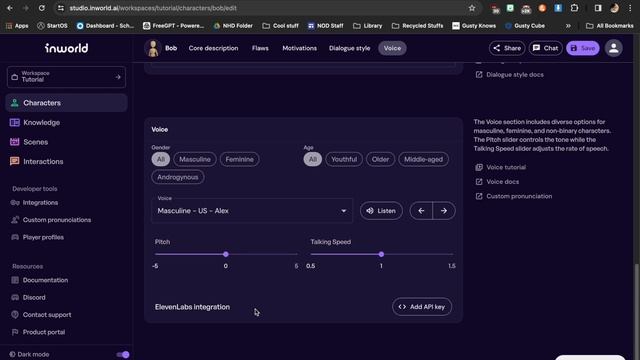Switch to the Flaws tab
The image size is (640, 360).
[260, 48]
